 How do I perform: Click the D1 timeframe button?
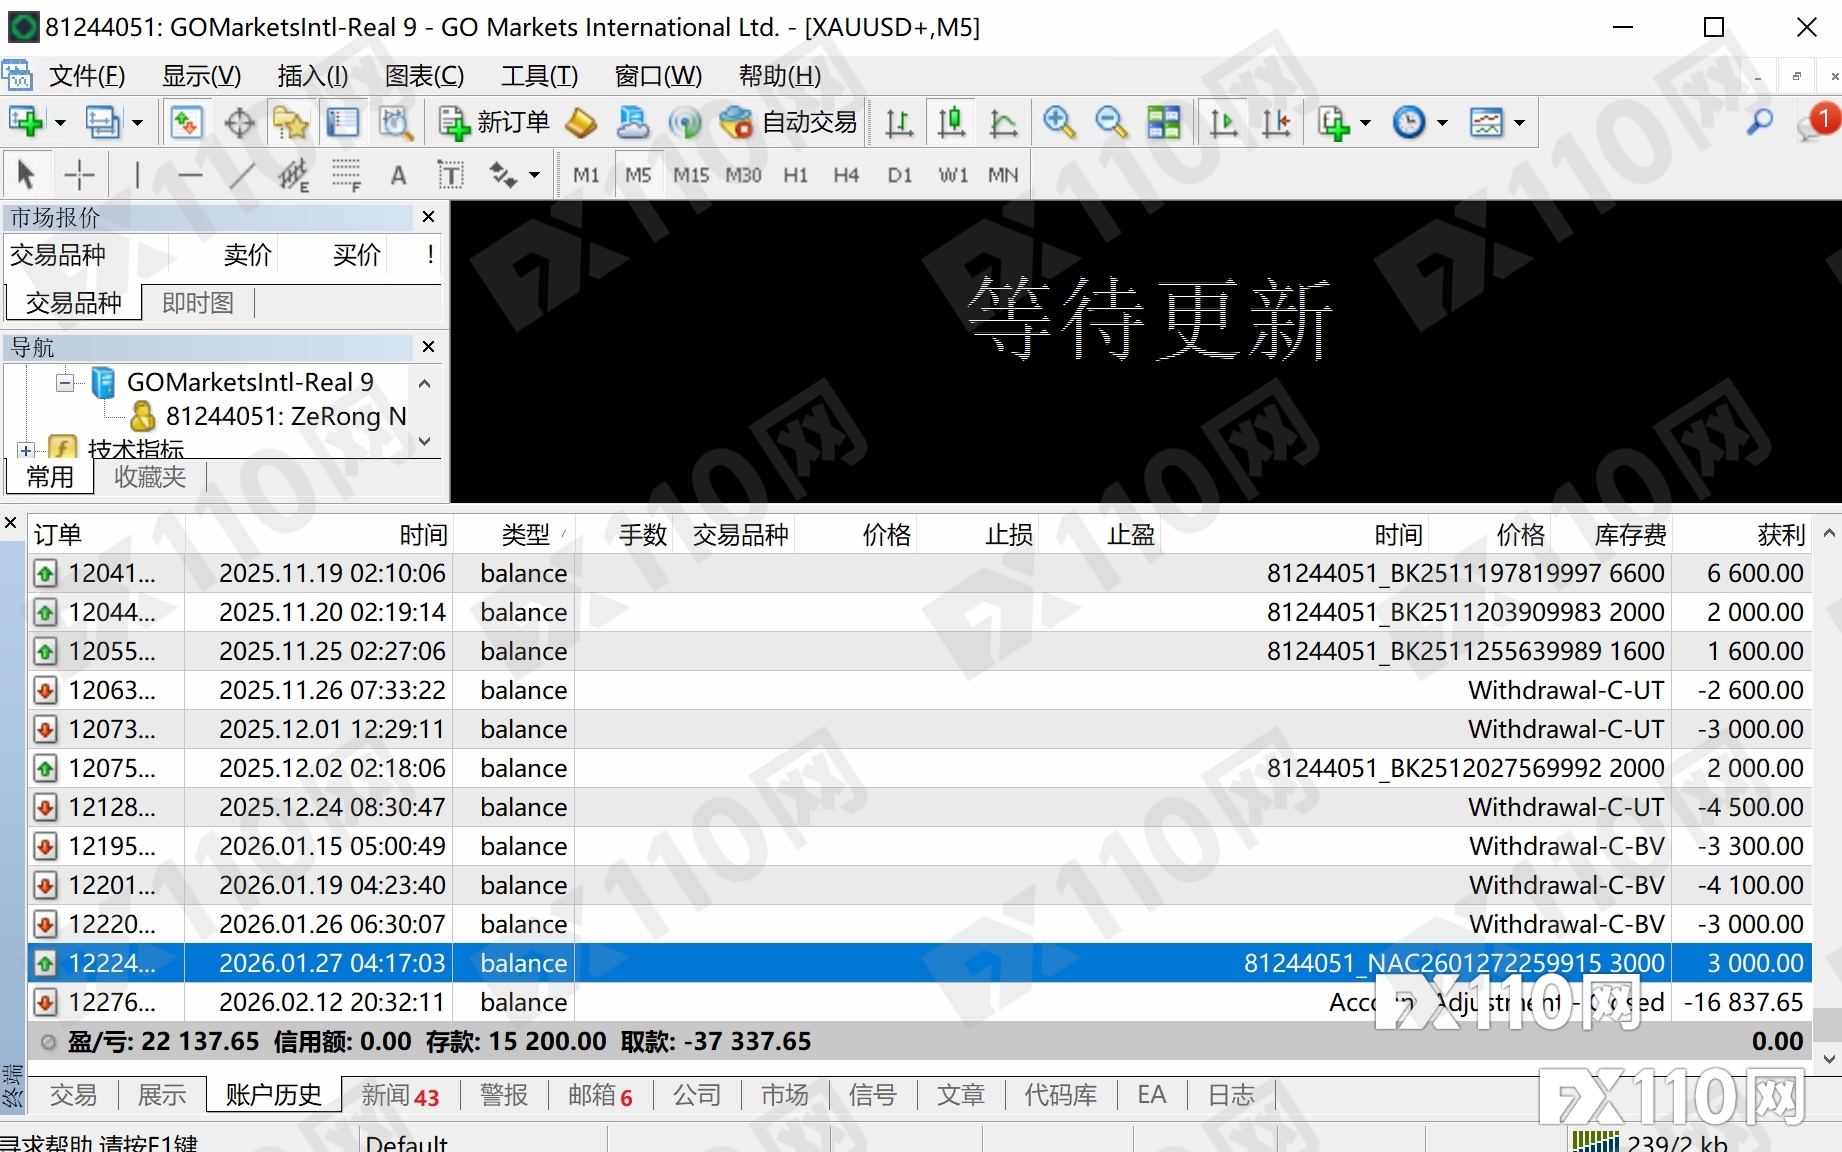pyautogui.click(x=897, y=174)
